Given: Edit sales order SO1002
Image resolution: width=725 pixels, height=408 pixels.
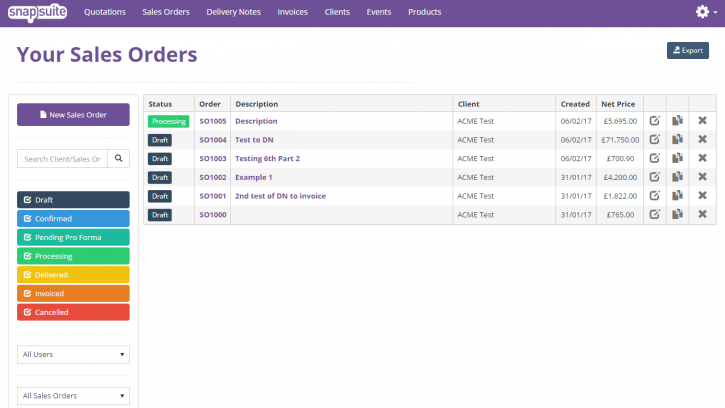Looking at the screenshot, I should (x=654, y=177).
